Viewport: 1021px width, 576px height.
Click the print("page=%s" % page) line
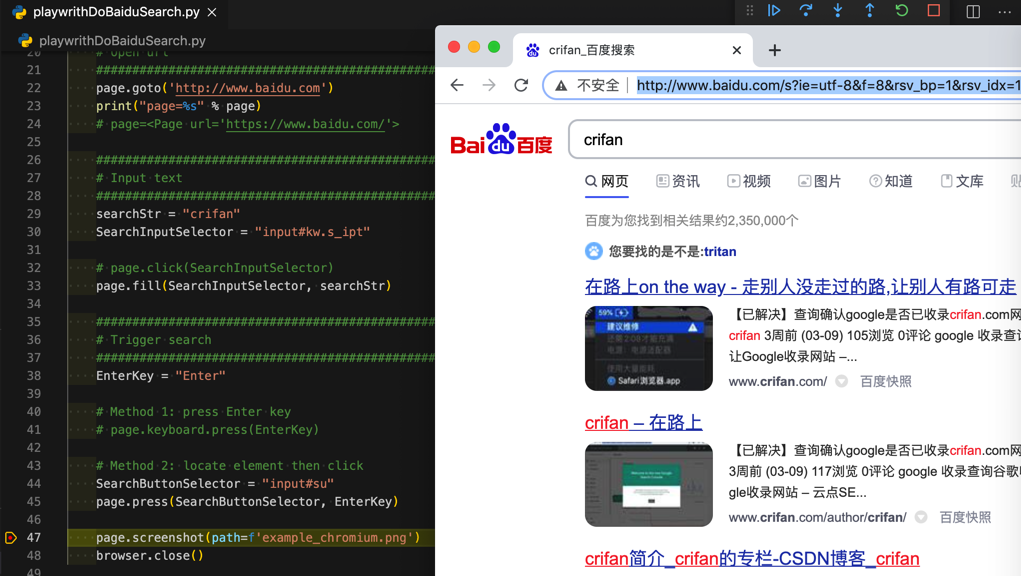pos(178,106)
